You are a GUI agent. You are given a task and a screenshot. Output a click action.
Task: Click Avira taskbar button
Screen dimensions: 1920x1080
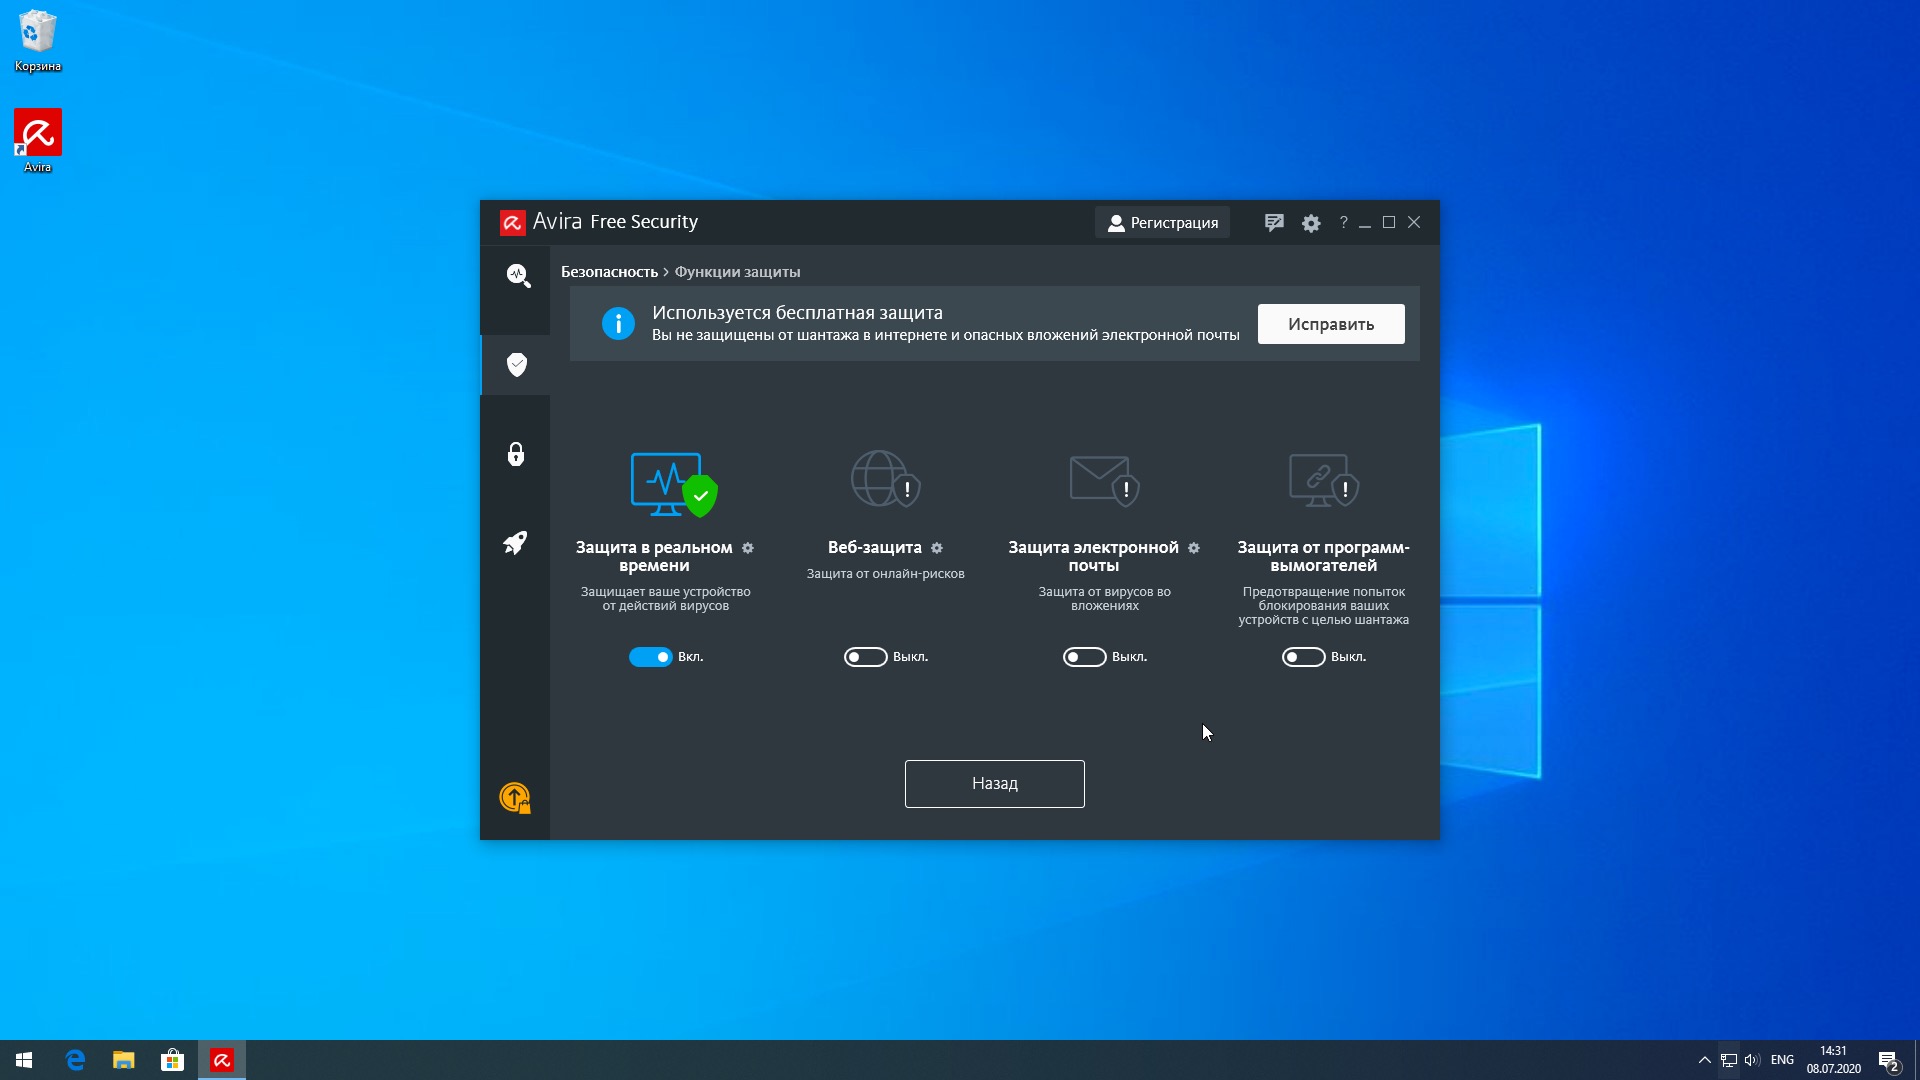(x=222, y=1060)
